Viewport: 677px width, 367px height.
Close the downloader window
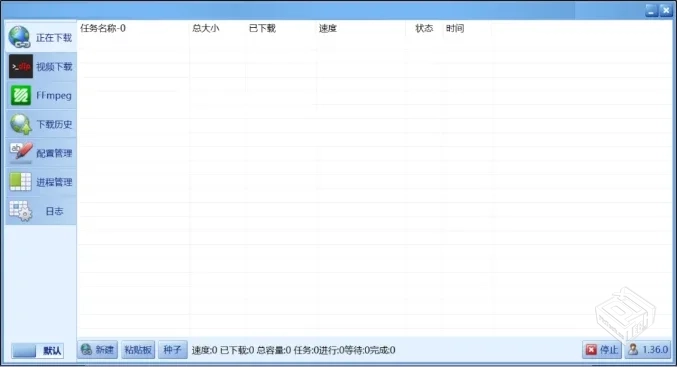coord(665,11)
